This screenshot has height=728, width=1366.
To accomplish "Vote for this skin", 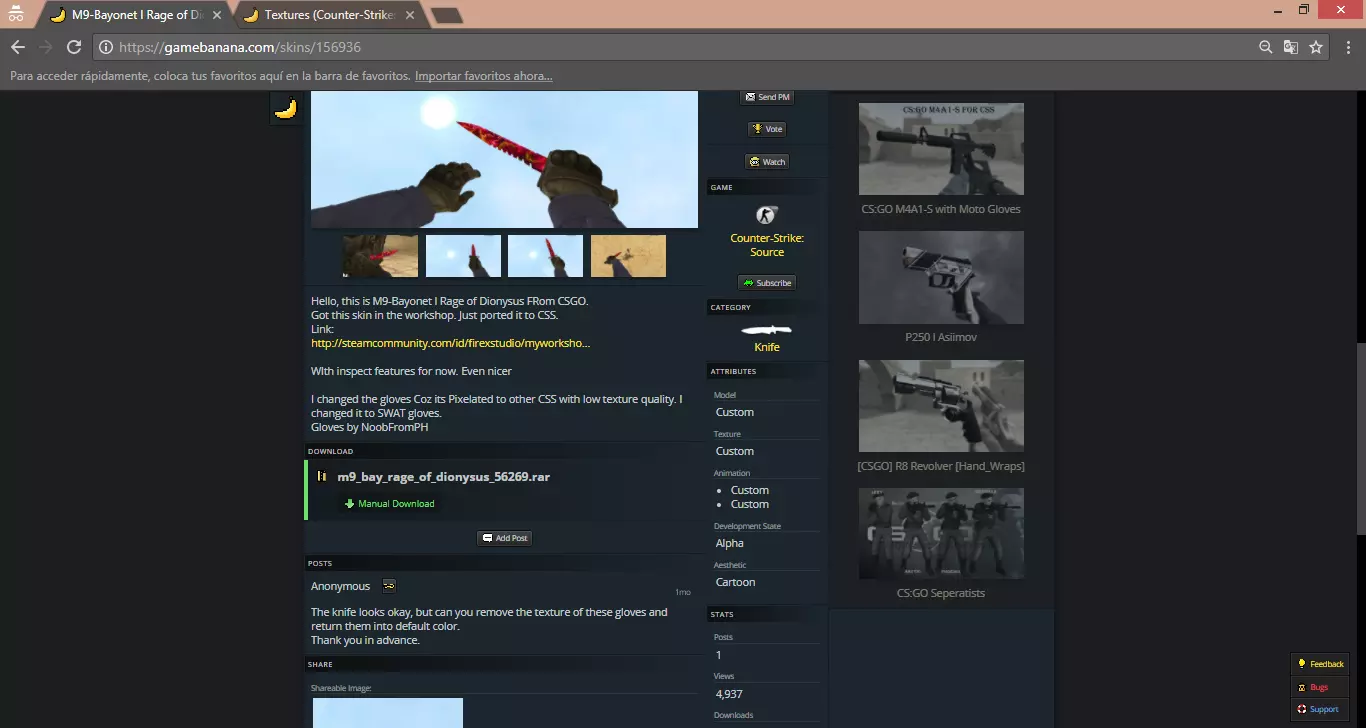I will click(x=767, y=129).
